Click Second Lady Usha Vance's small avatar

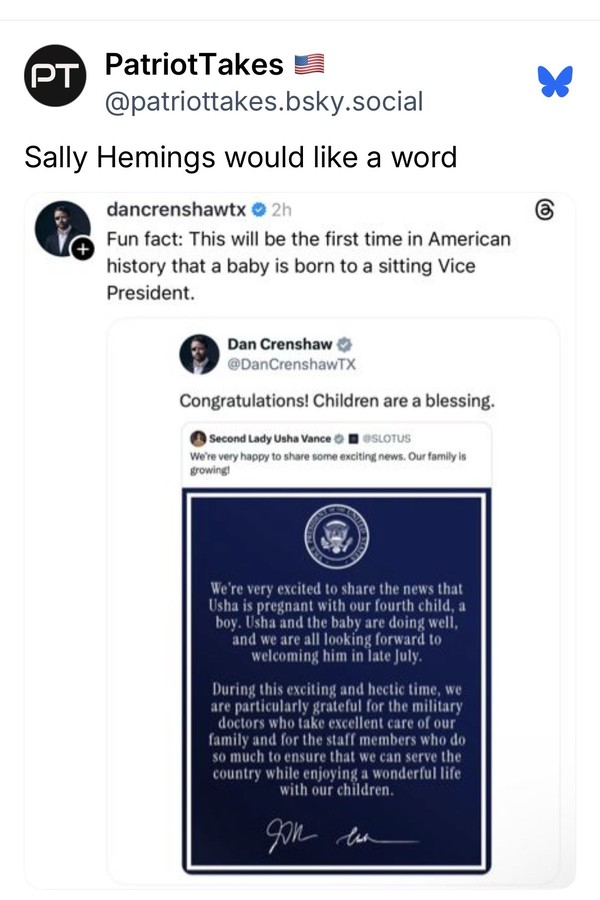click(x=197, y=438)
